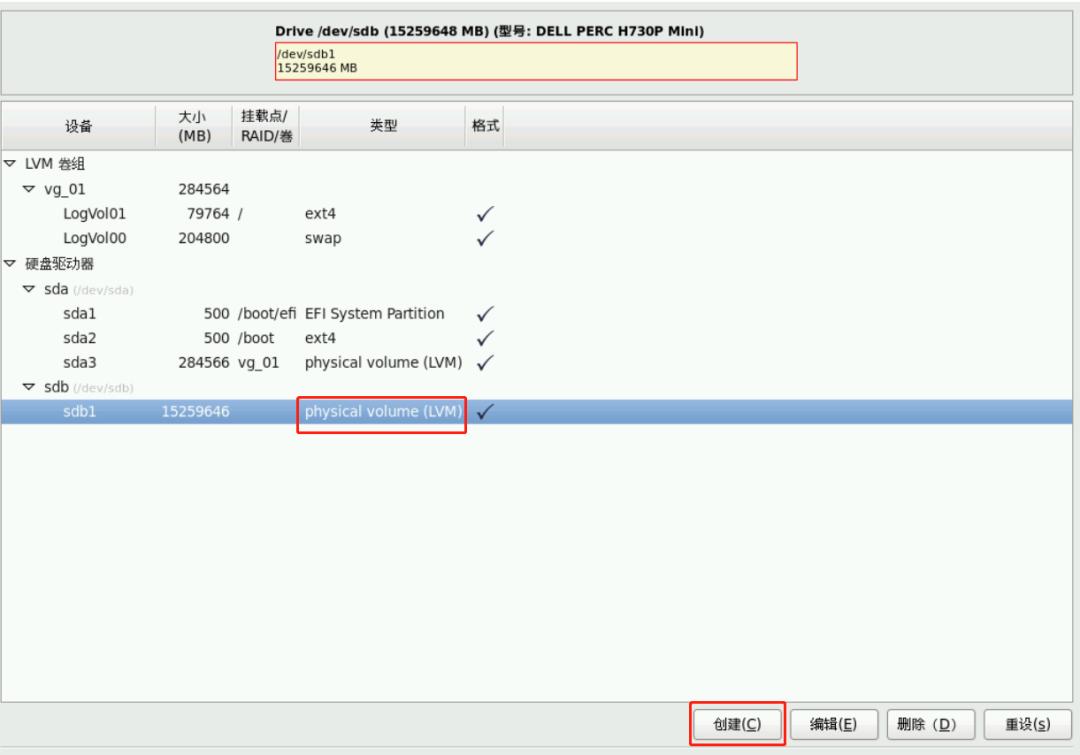Select the sda1 partition row
Screen dimensions: 1080x755
(x=537, y=313)
